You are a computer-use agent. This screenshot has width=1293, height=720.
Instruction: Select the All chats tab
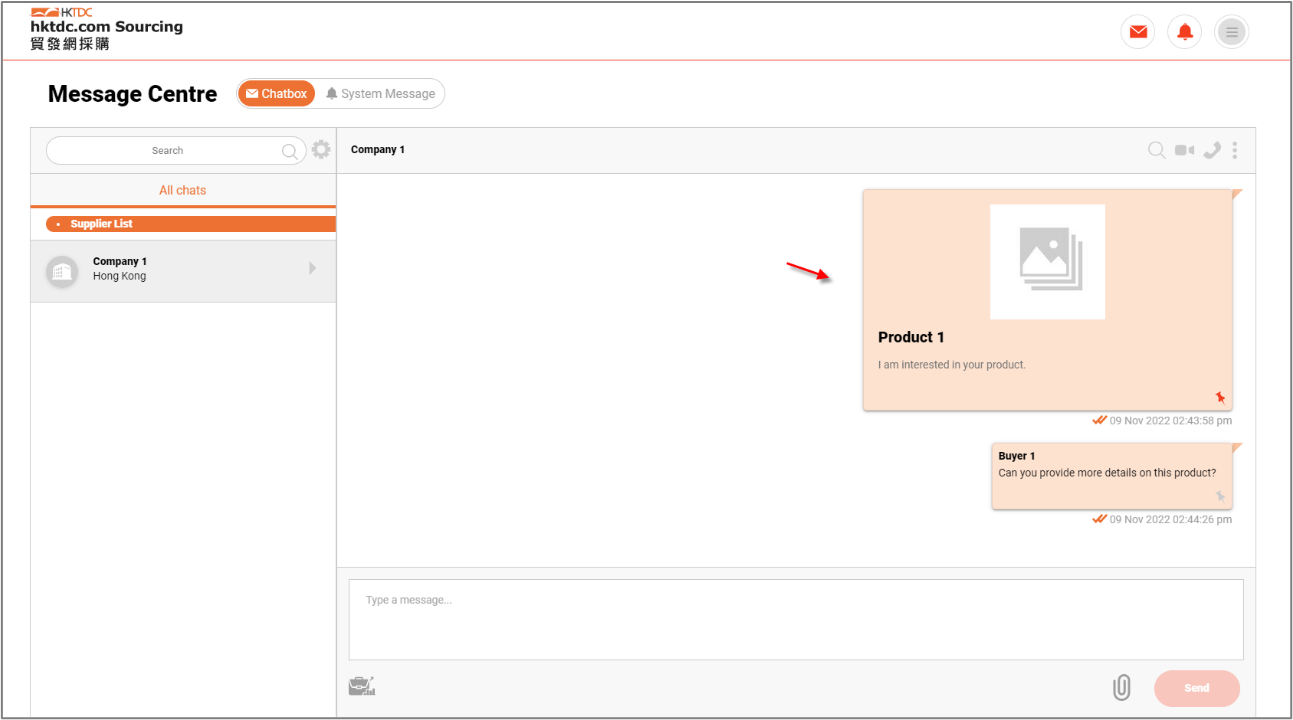(x=183, y=190)
